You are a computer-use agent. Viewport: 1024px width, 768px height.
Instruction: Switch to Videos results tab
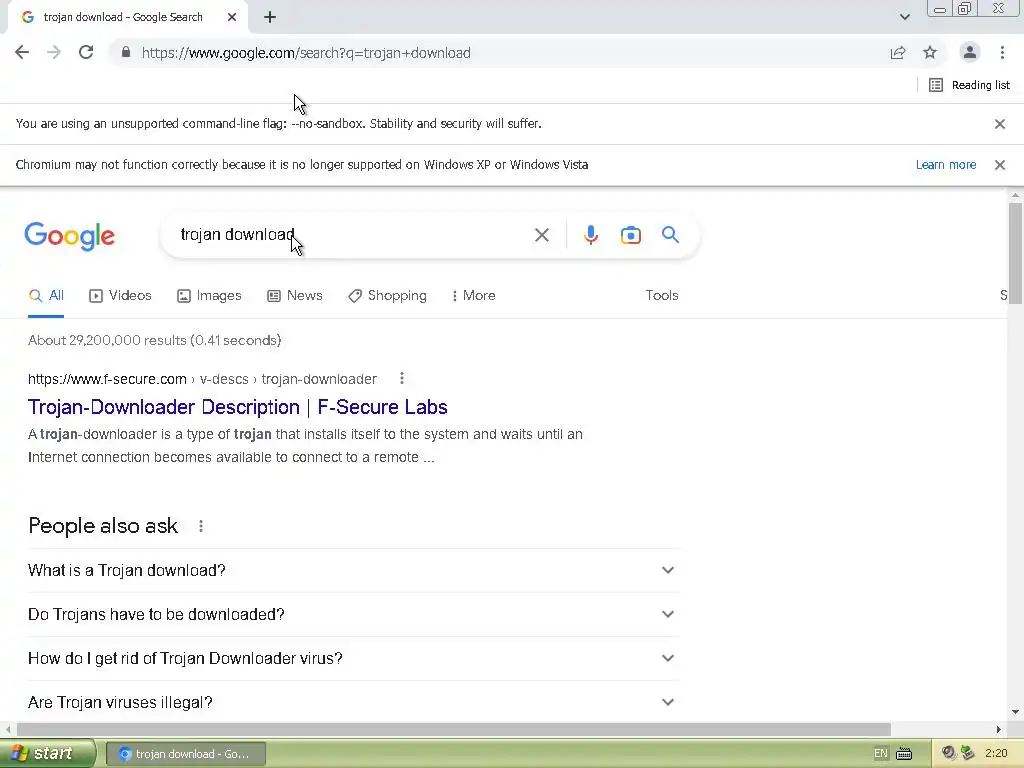tap(120, 296)
